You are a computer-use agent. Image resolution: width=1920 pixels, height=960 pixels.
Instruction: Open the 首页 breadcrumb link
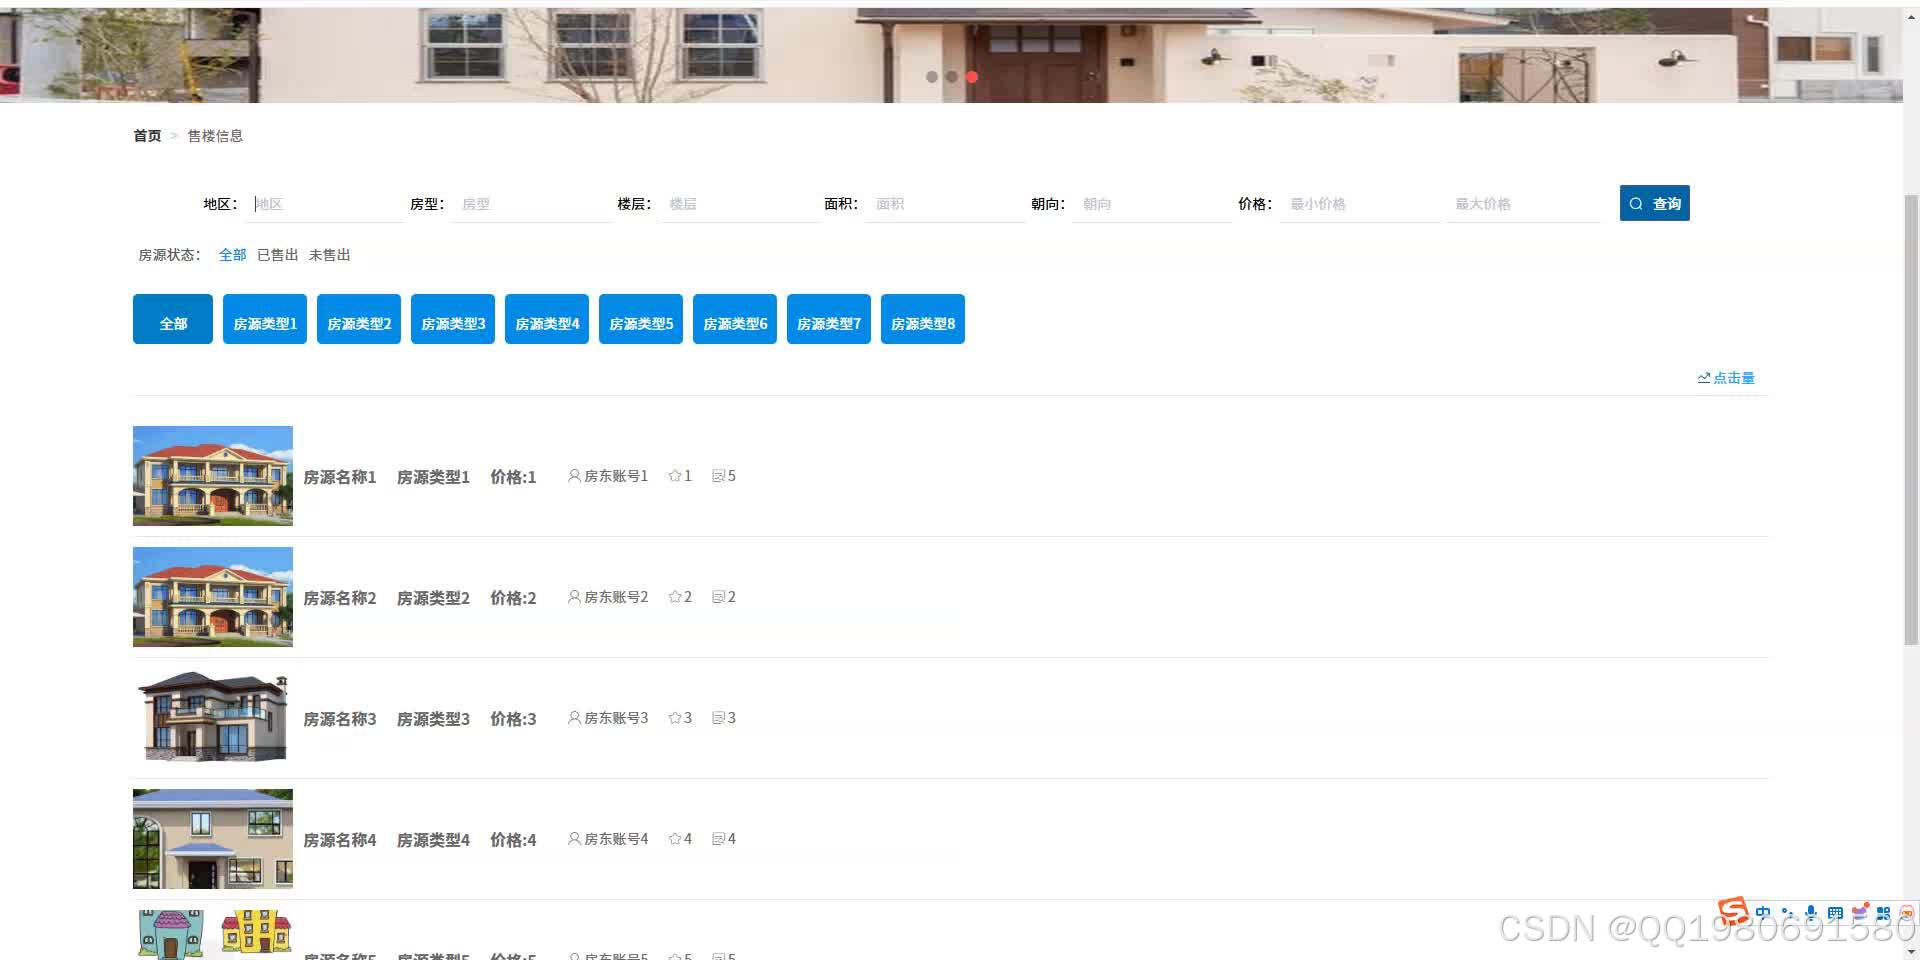point(146,135)
